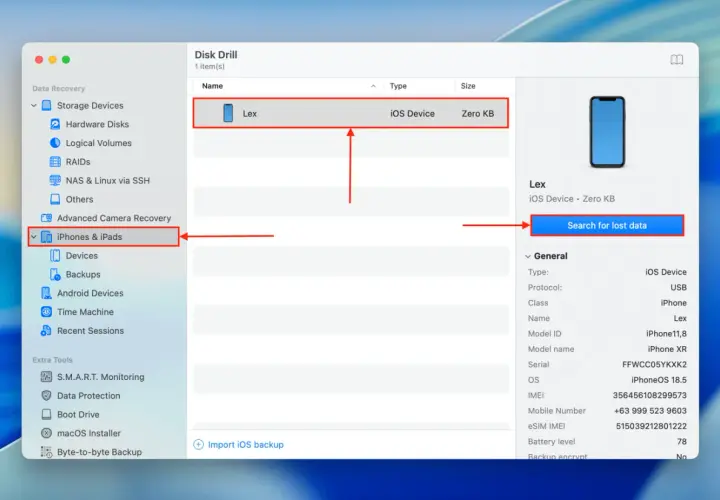Select Logical Volumes in the sidebar
The width and height of the screenshot is (720, 500).
pos(98,143)
